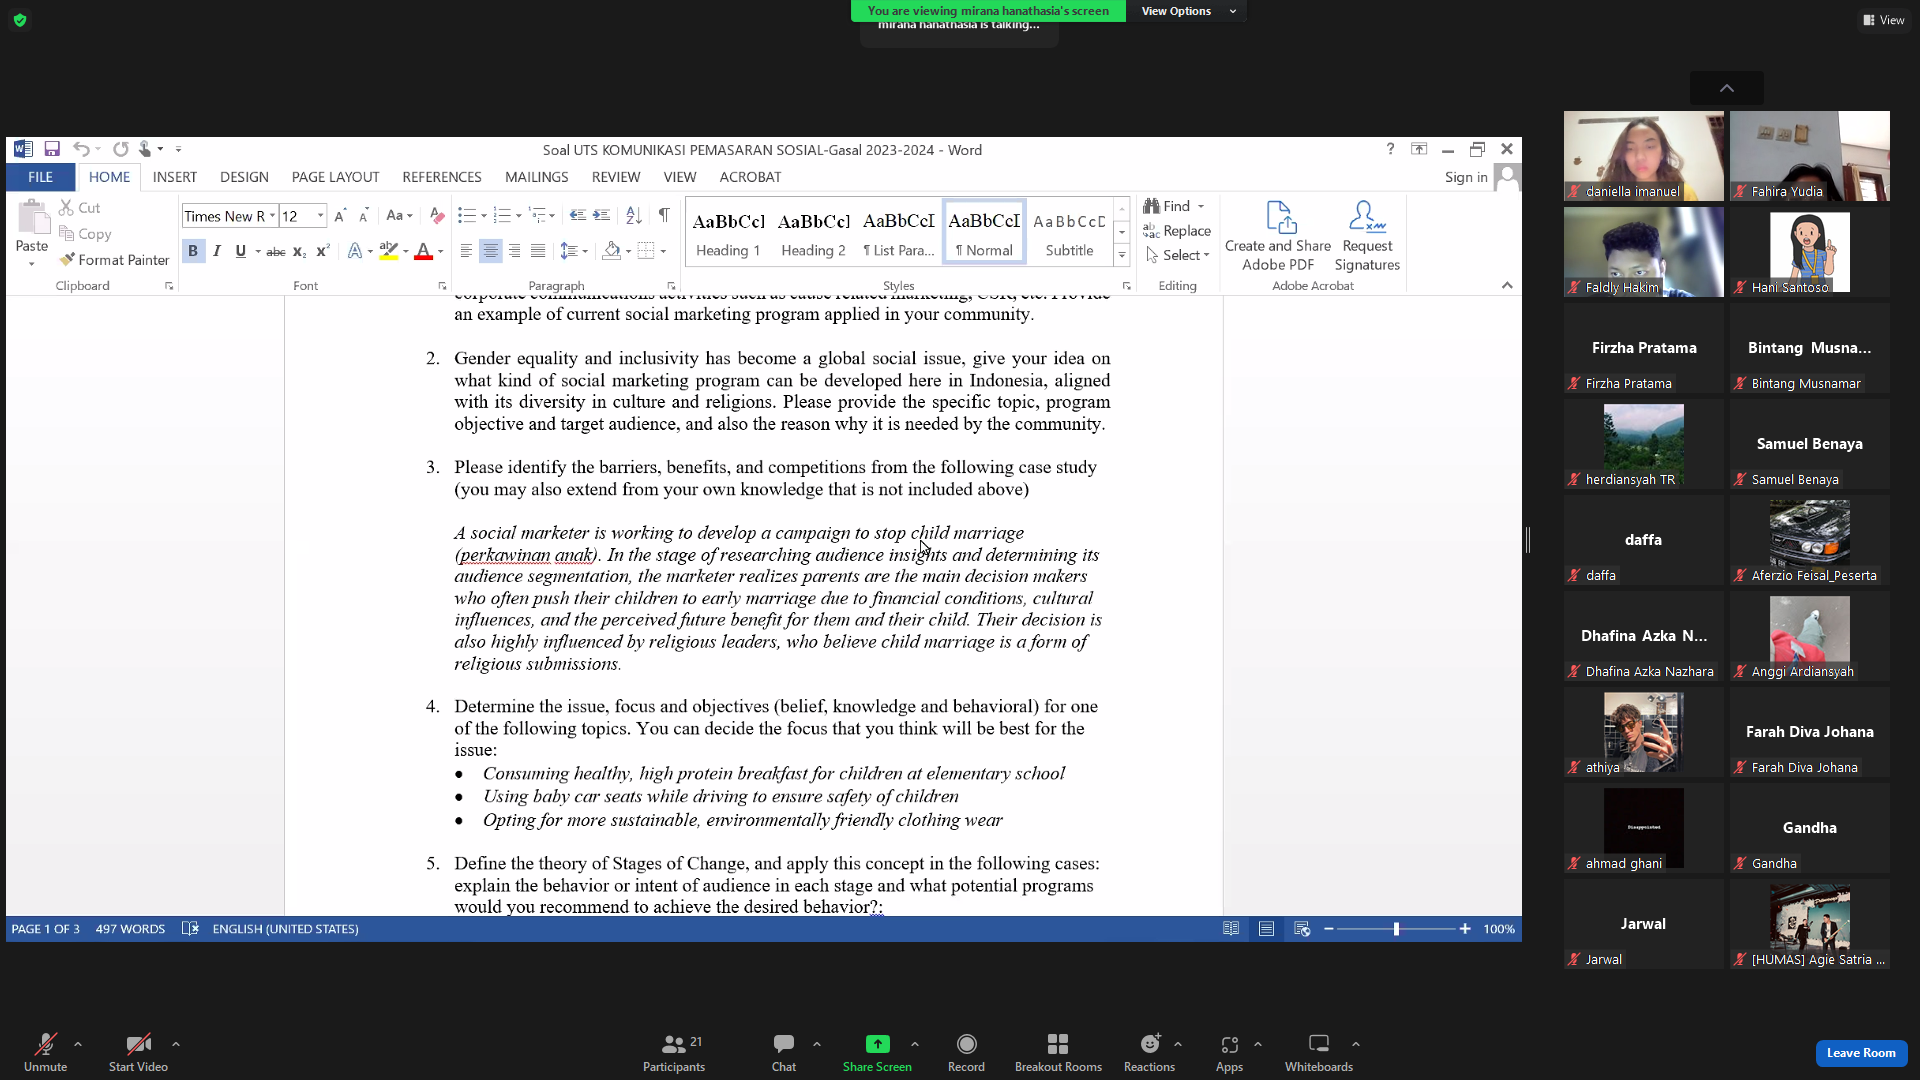Click the Sort icon in Paragraph group
Viewport: 1920px width, 1080px height.
633,215
